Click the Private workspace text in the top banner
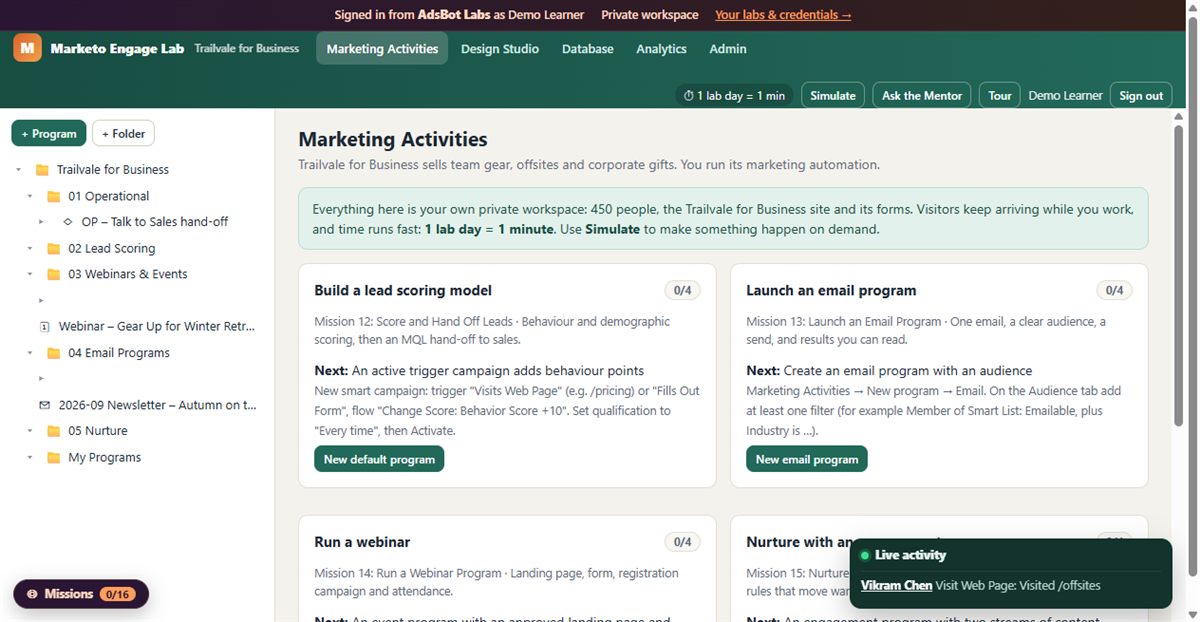This screenshot has height=622, width=1200. 650,15
